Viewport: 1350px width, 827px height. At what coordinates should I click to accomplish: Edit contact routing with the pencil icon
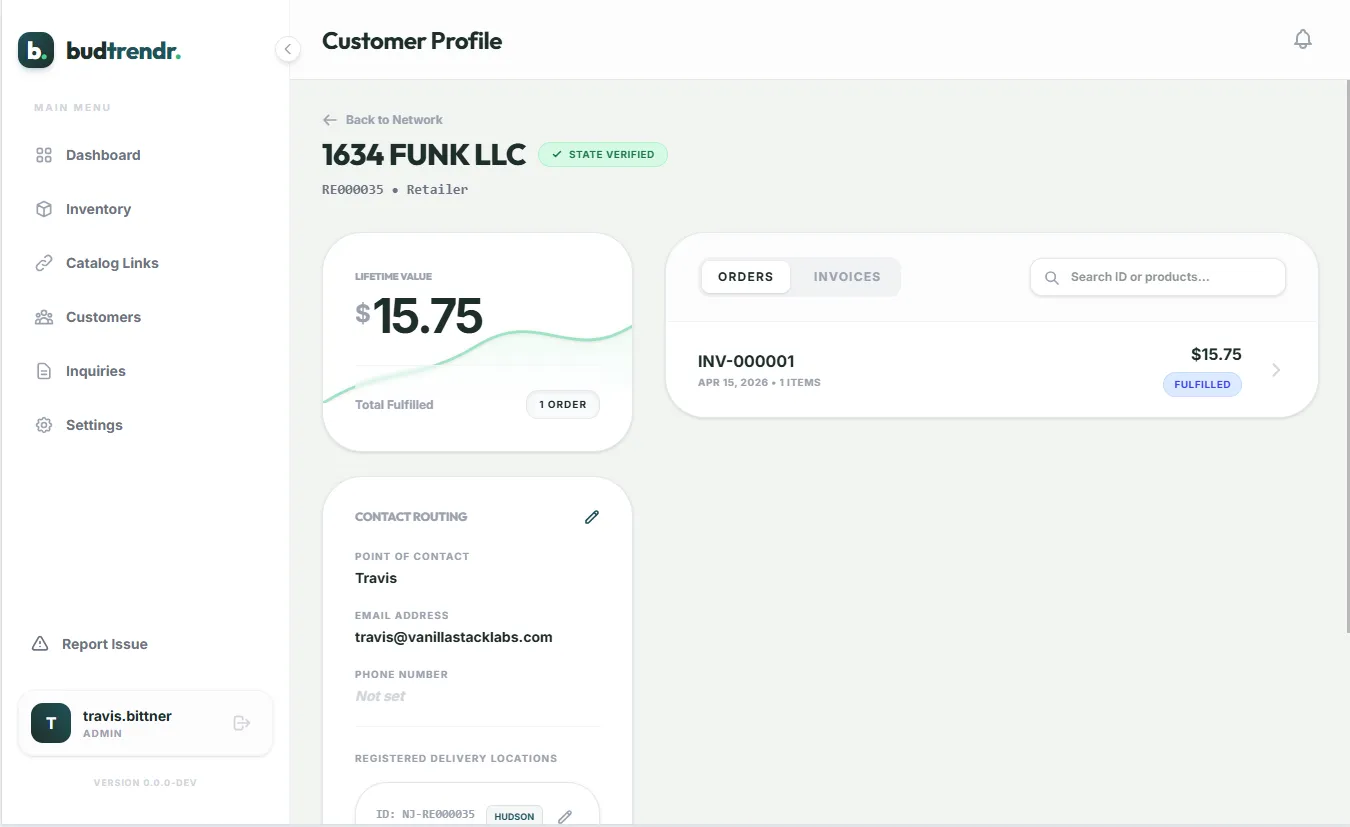pos(592,517)
